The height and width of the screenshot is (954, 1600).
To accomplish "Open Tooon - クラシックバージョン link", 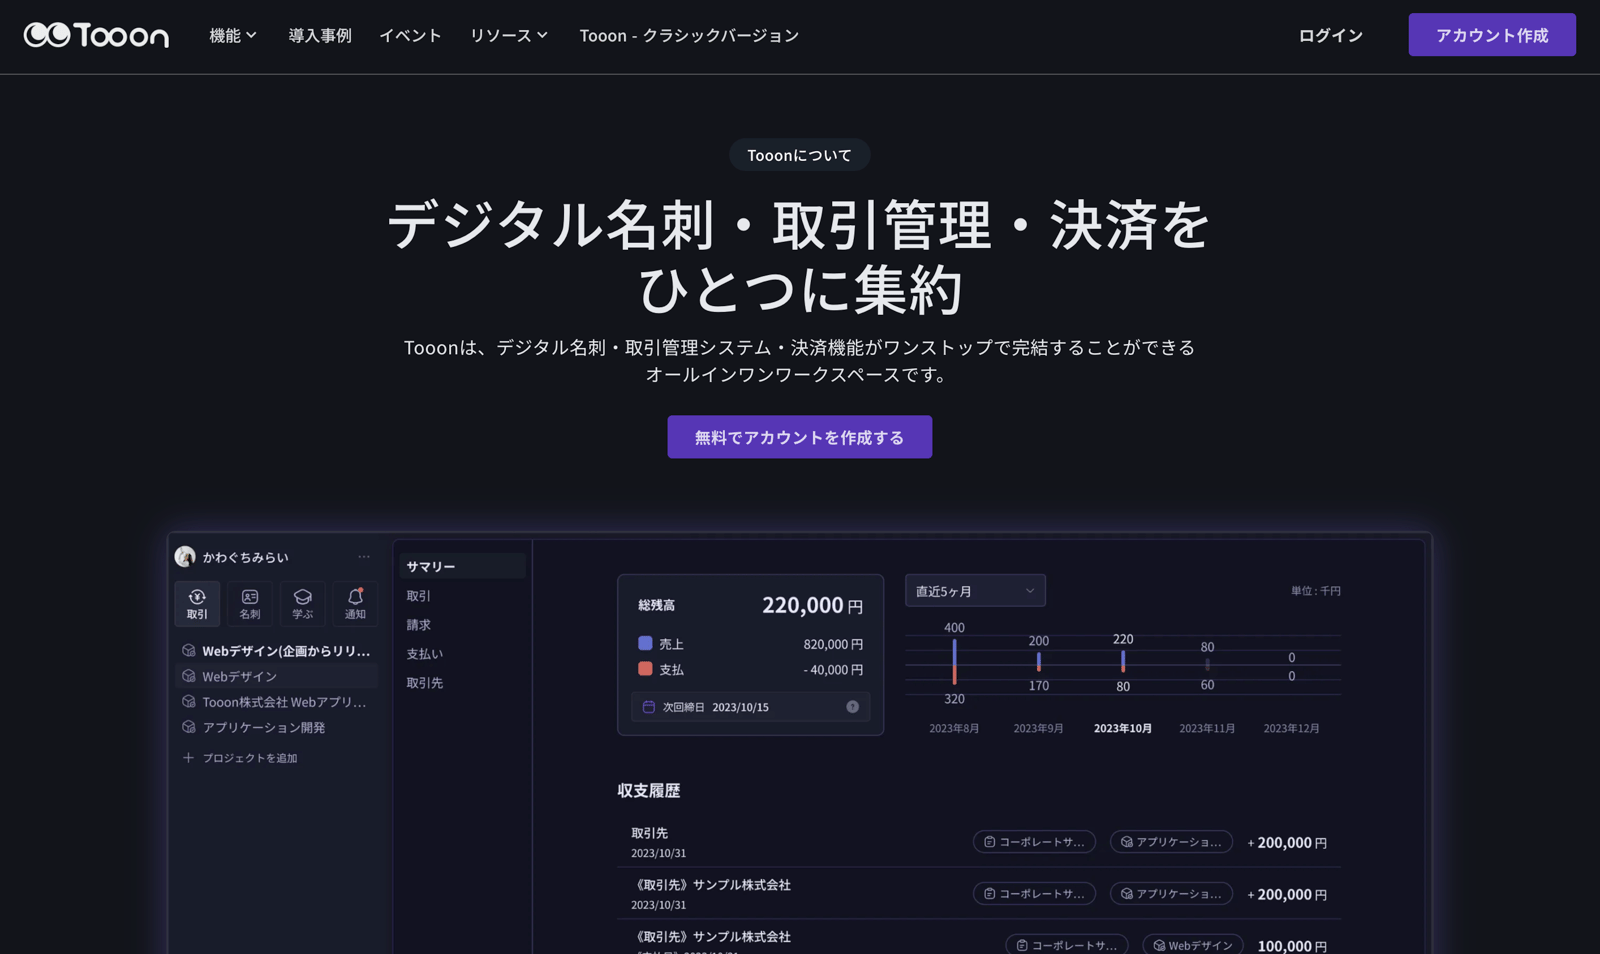I will [x=689, y=35].
